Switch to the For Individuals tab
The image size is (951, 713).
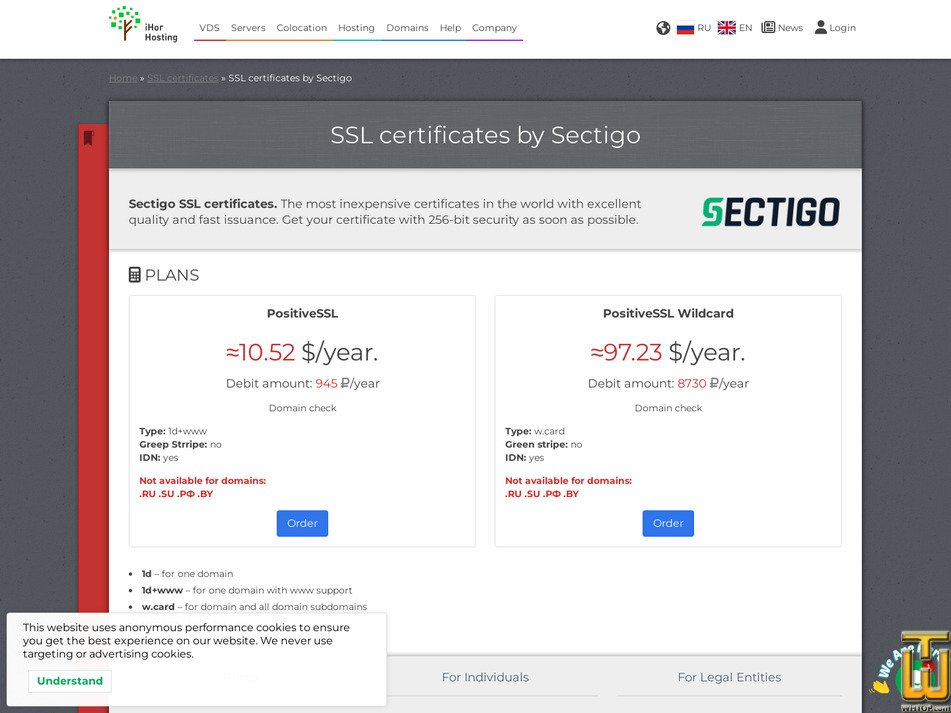485,677
